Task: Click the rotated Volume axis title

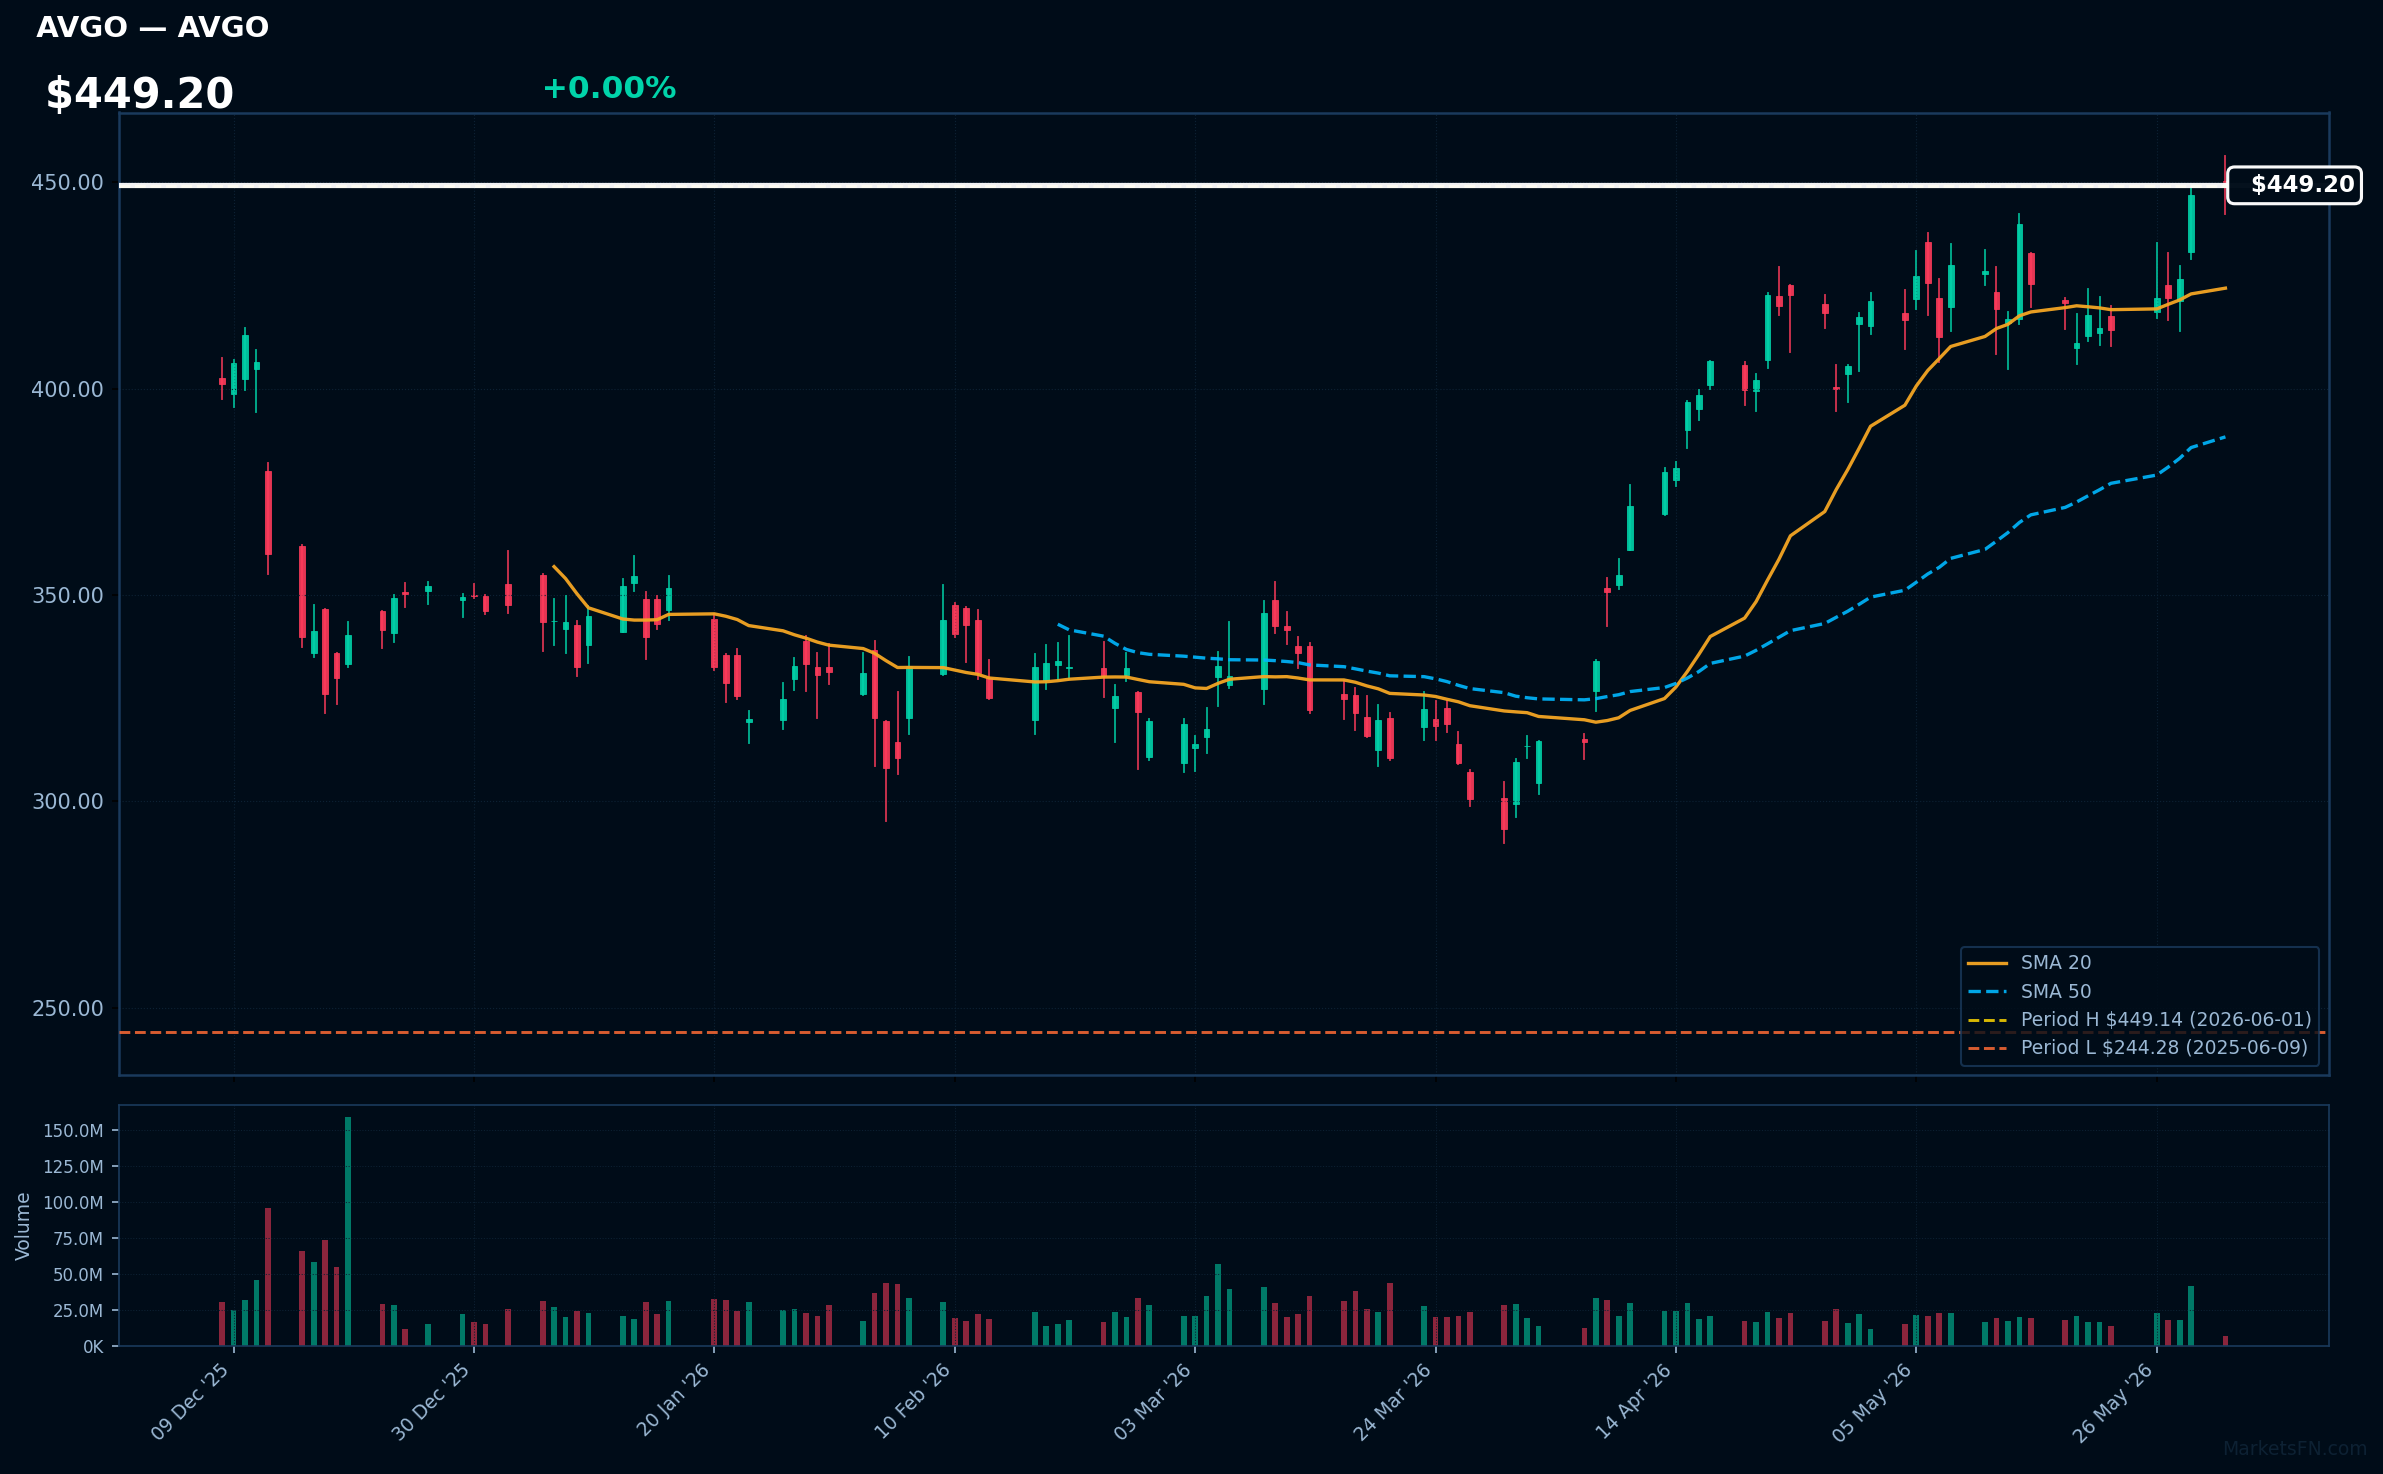Action: click(23, 1226)
